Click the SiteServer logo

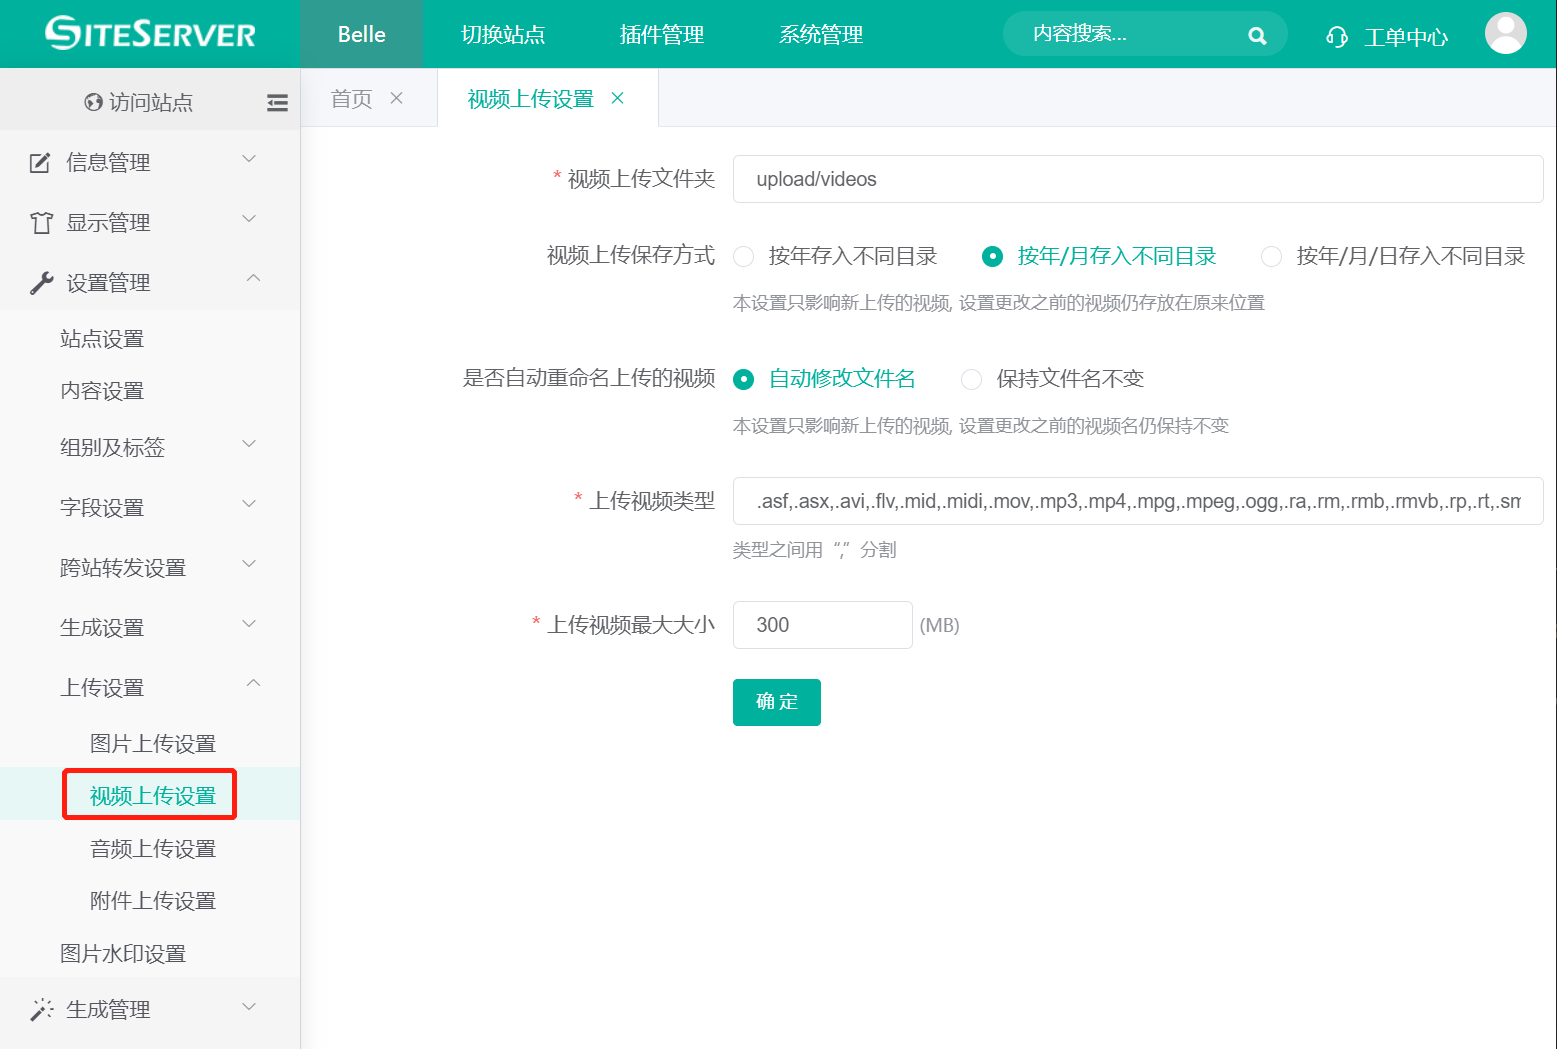click(x=148, y=33)
